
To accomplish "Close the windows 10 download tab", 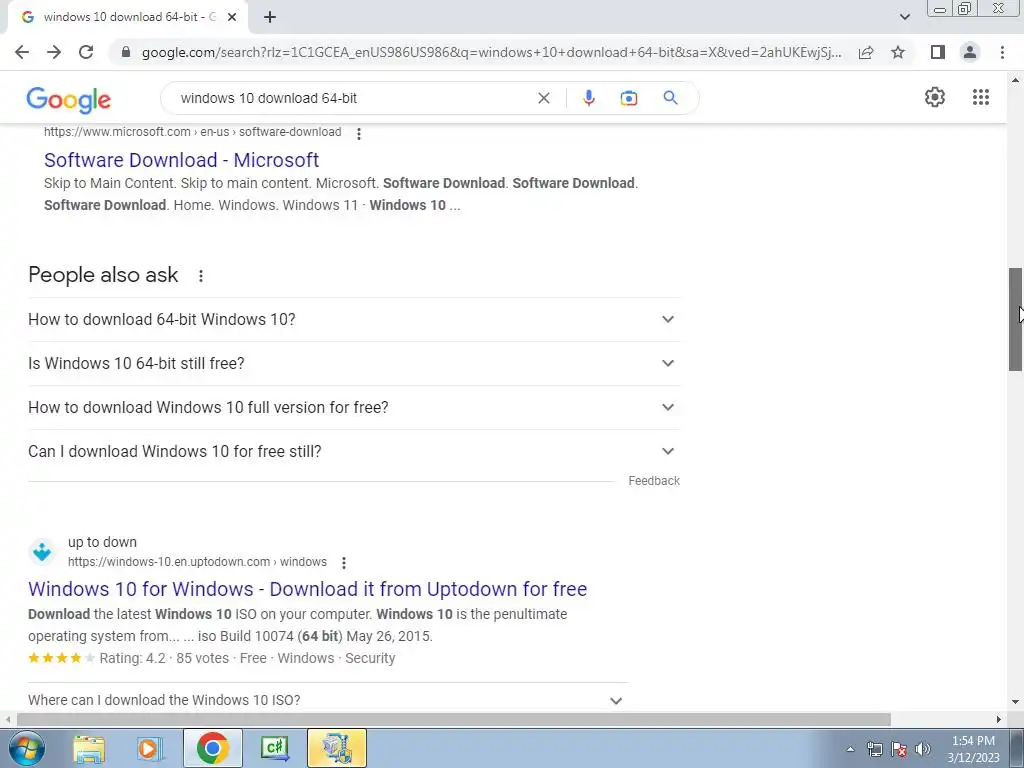I will point(232,17).
